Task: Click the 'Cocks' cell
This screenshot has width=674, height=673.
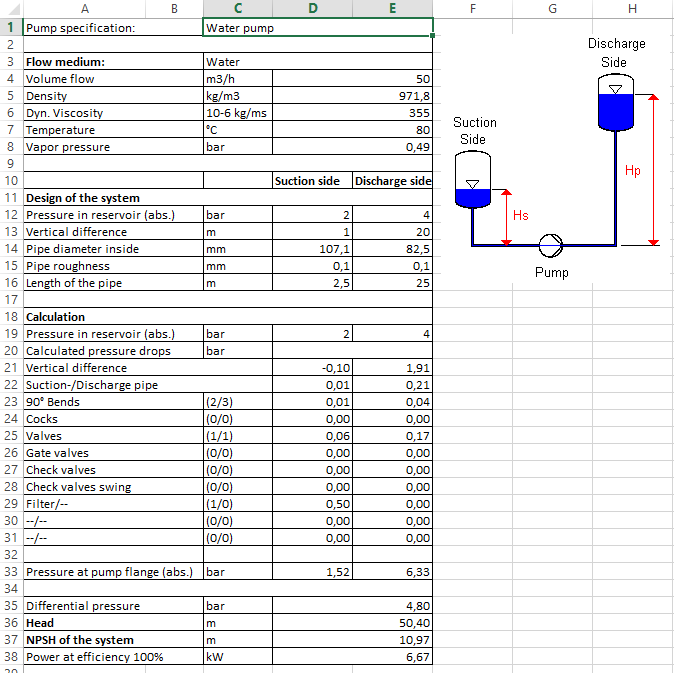Action: click(x=113, y=419)
